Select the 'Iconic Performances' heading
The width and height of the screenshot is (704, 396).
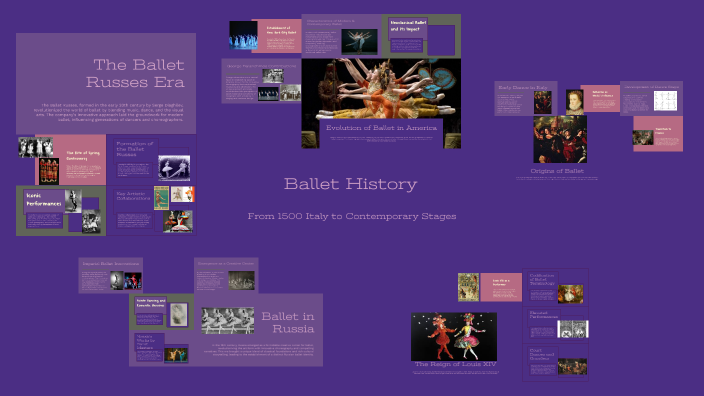tap(44, 199)
